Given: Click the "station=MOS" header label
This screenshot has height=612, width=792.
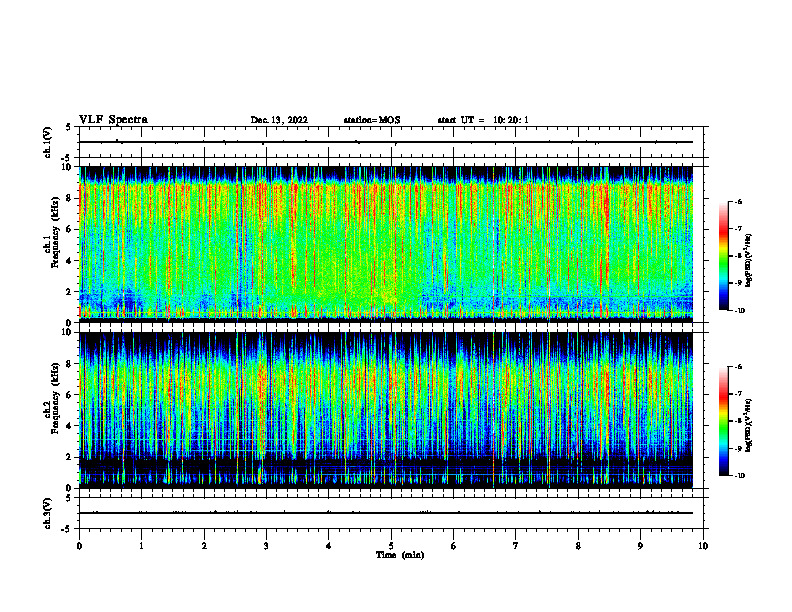Looking at the screenshot, I should [372, 120].
